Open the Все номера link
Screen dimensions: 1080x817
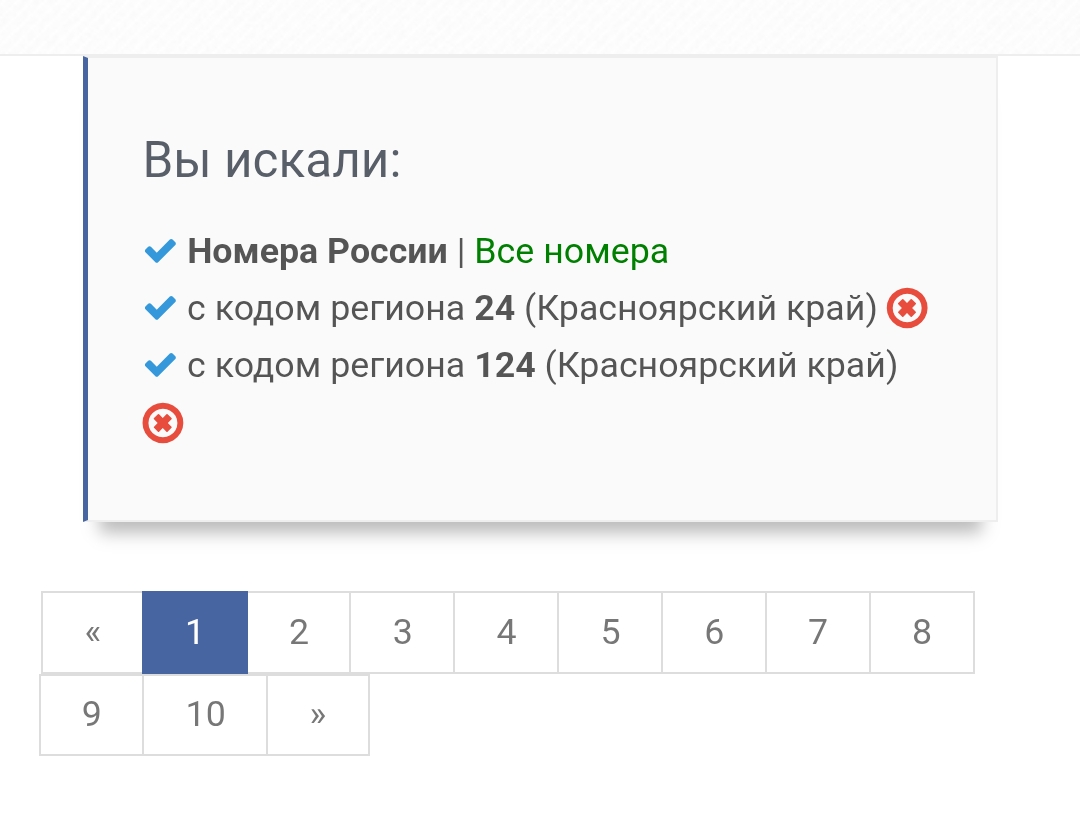pyautogui.click(x=571, y=251)
